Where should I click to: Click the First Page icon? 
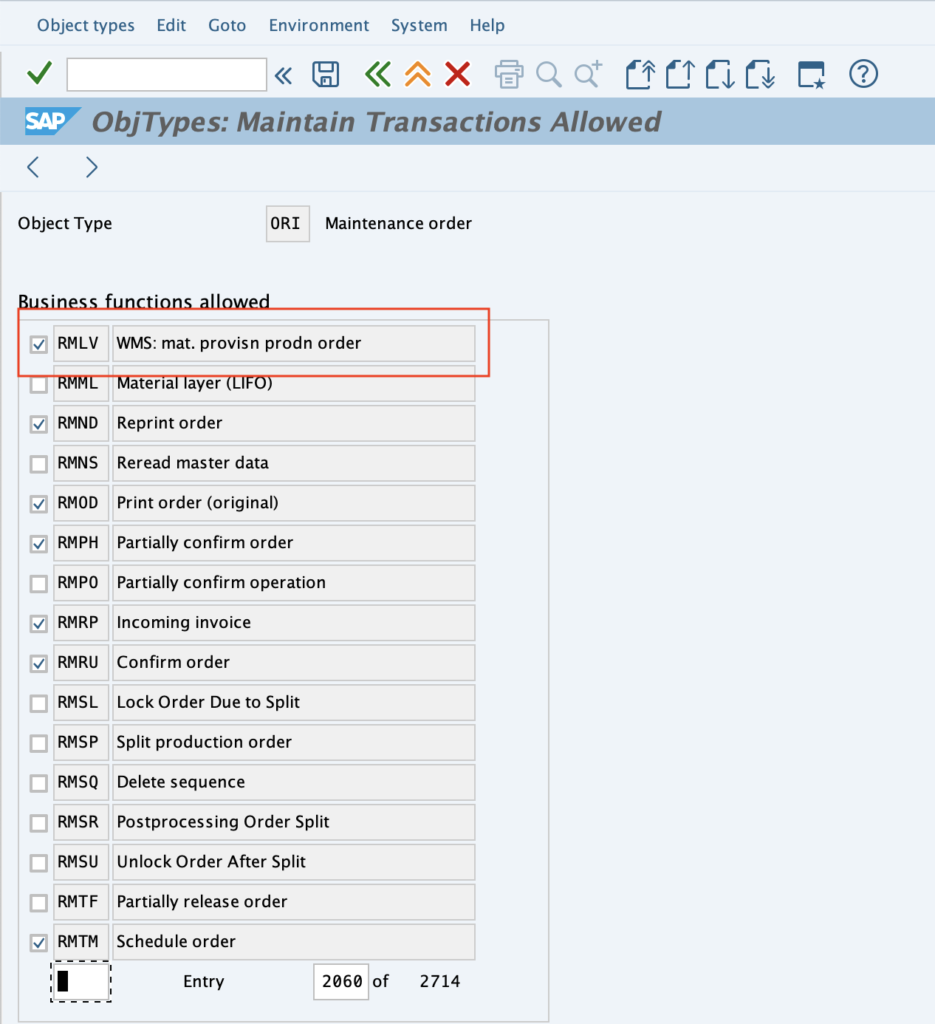tap(640, 74)
